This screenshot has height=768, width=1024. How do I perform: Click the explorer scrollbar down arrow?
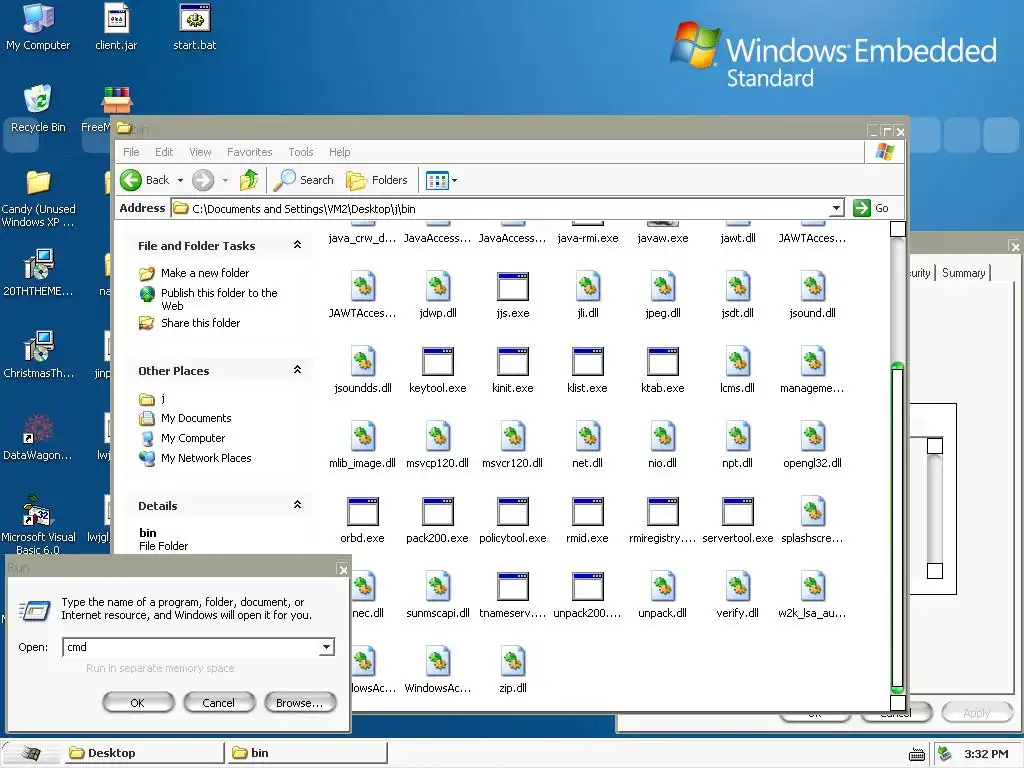point(898,703)
